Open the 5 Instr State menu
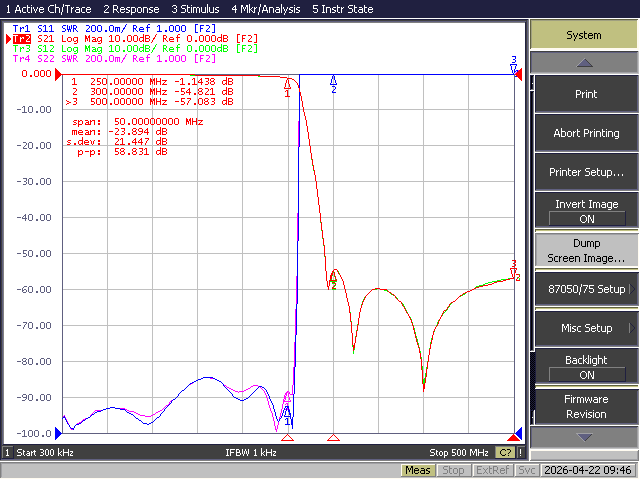The width and height of the screenshot is (640, 480). point(342,9)
